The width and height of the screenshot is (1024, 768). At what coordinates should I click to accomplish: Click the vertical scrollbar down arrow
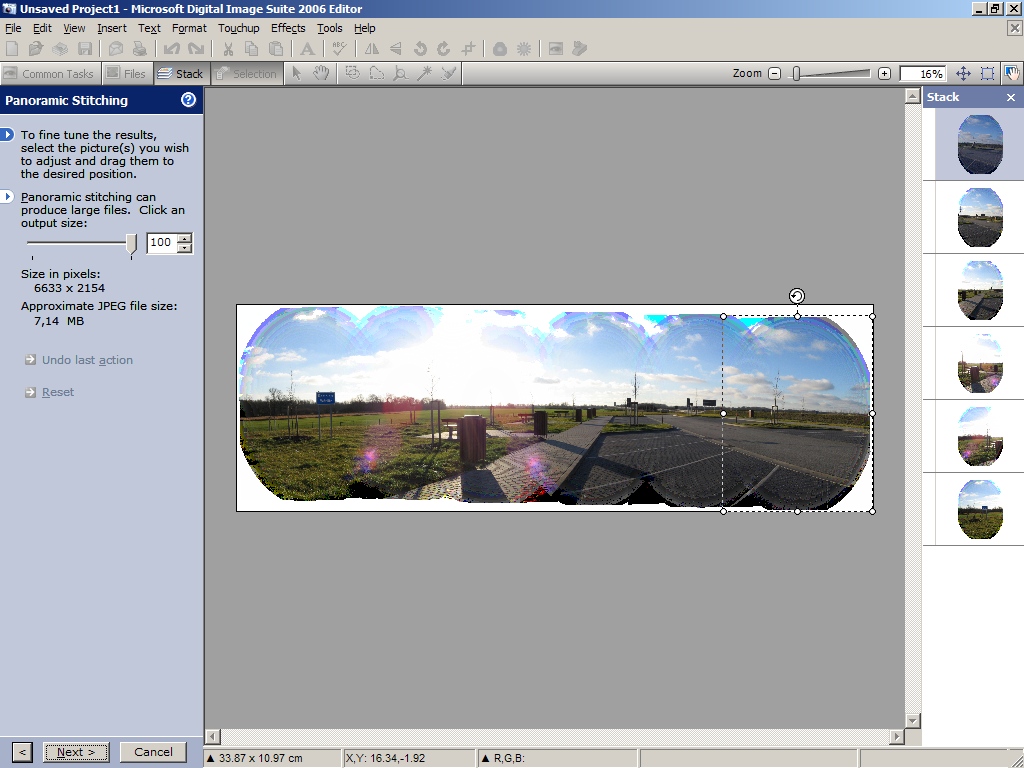point(913,720)
